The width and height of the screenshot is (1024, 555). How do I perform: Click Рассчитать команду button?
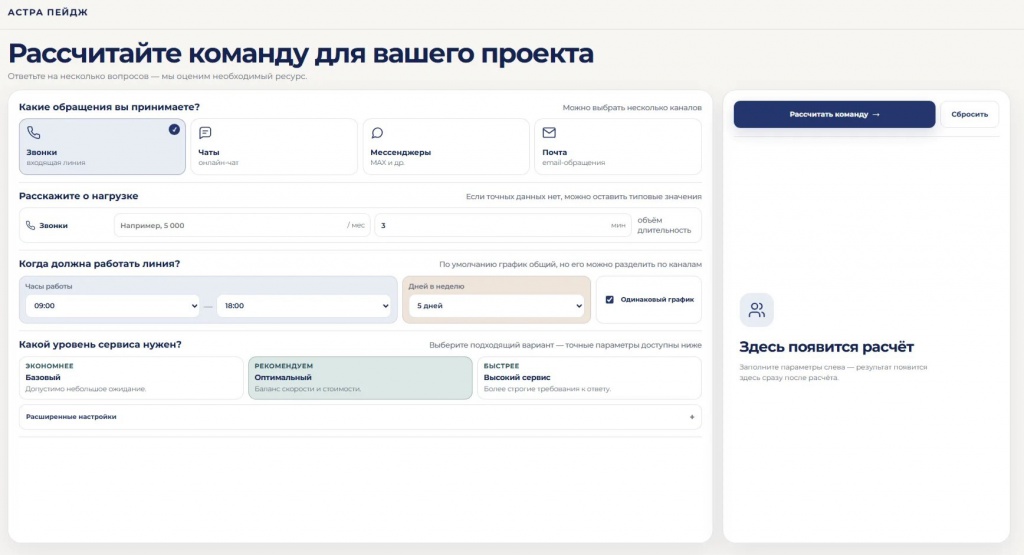[x=834, y=114]
